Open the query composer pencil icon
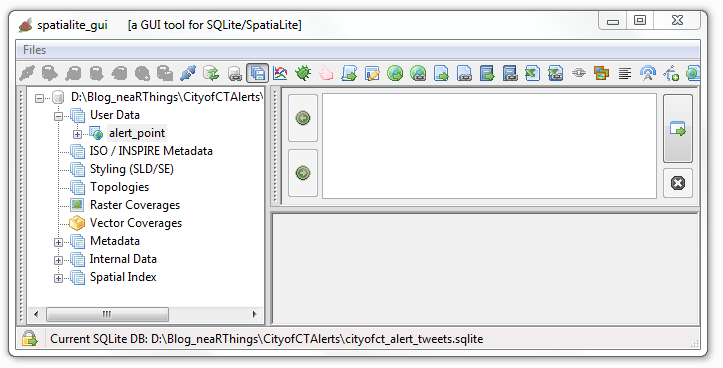 372,73
